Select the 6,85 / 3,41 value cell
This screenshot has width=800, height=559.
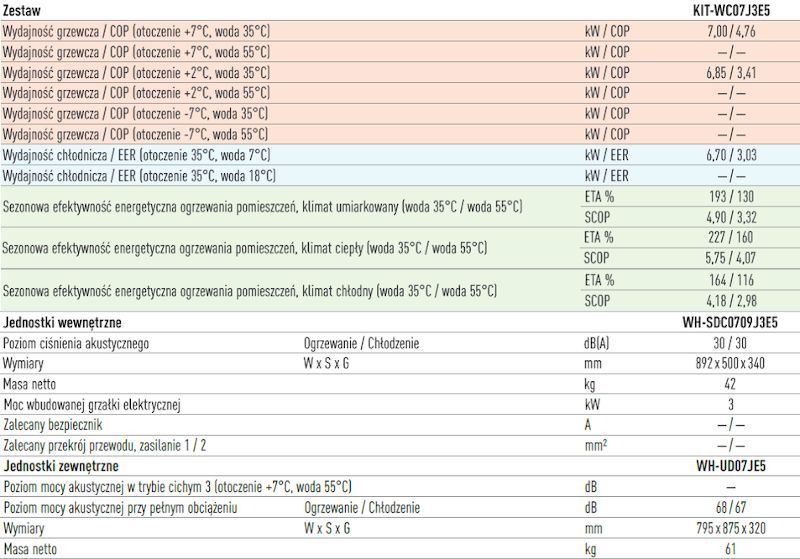731,72
